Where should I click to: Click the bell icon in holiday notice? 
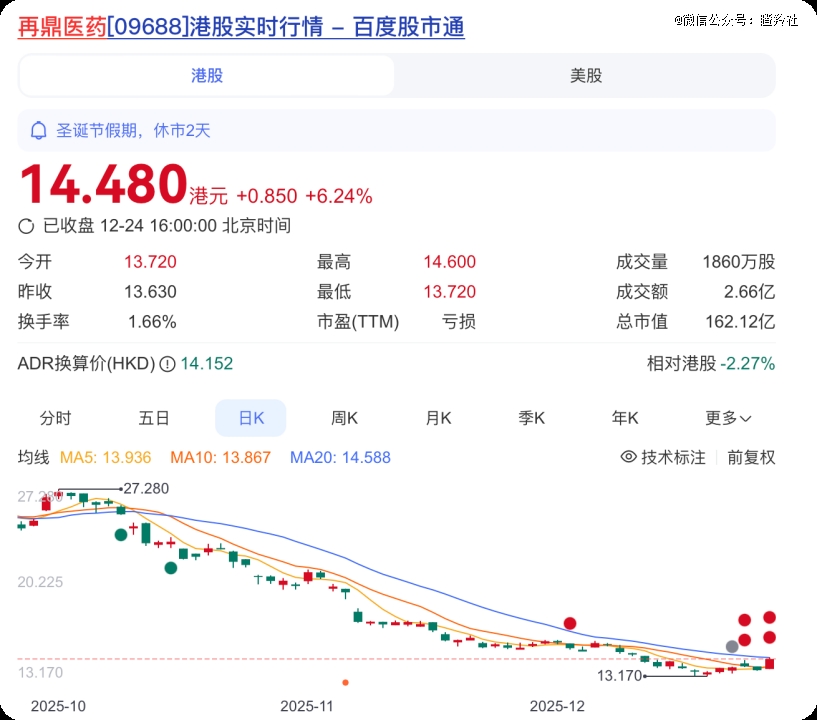coord(39,130)
